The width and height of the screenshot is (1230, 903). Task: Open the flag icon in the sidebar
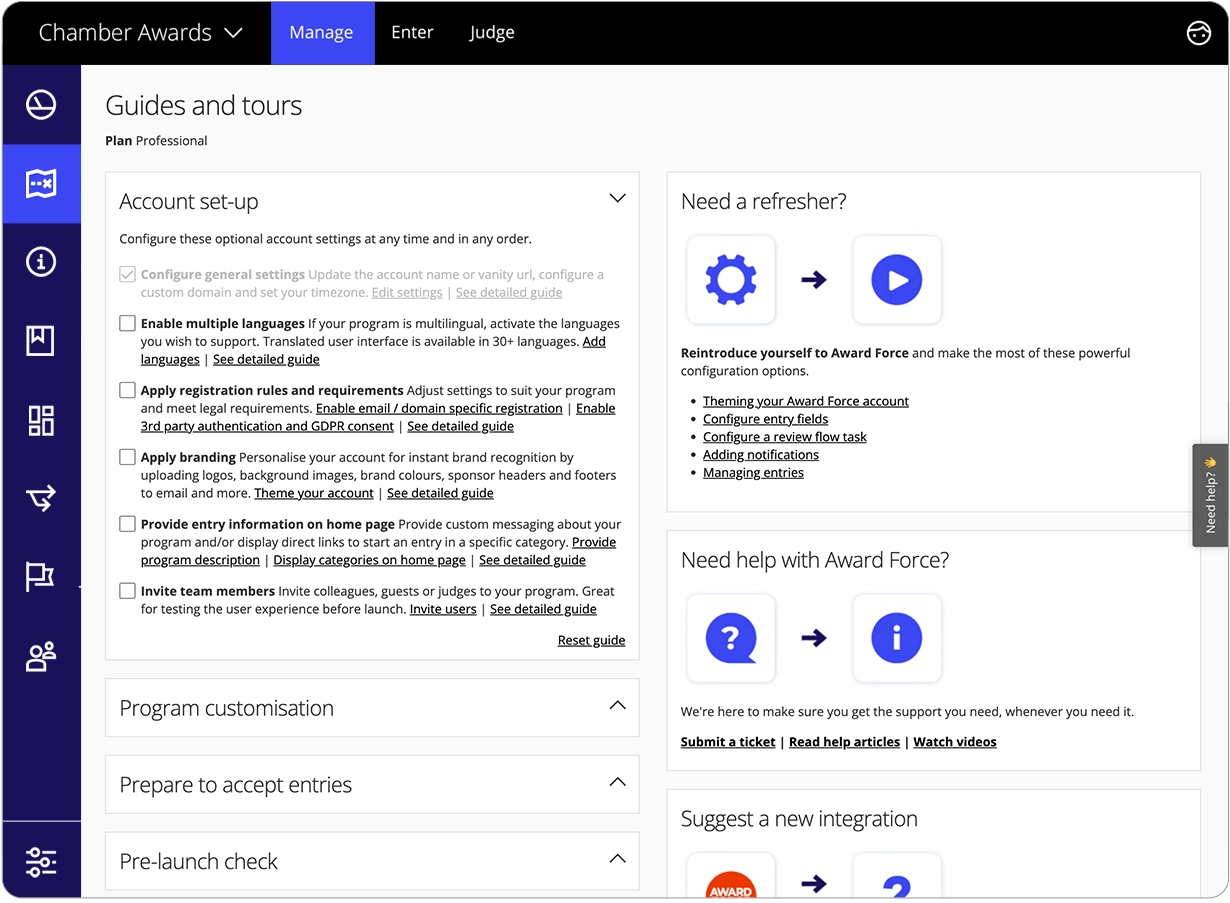40,576
